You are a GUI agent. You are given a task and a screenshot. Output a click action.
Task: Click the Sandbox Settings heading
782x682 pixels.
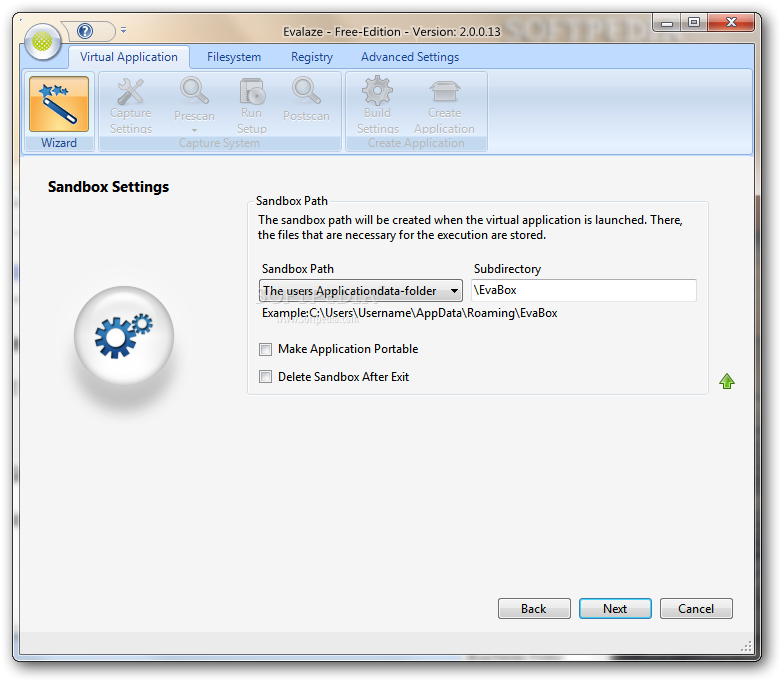(x=108, y=187)
